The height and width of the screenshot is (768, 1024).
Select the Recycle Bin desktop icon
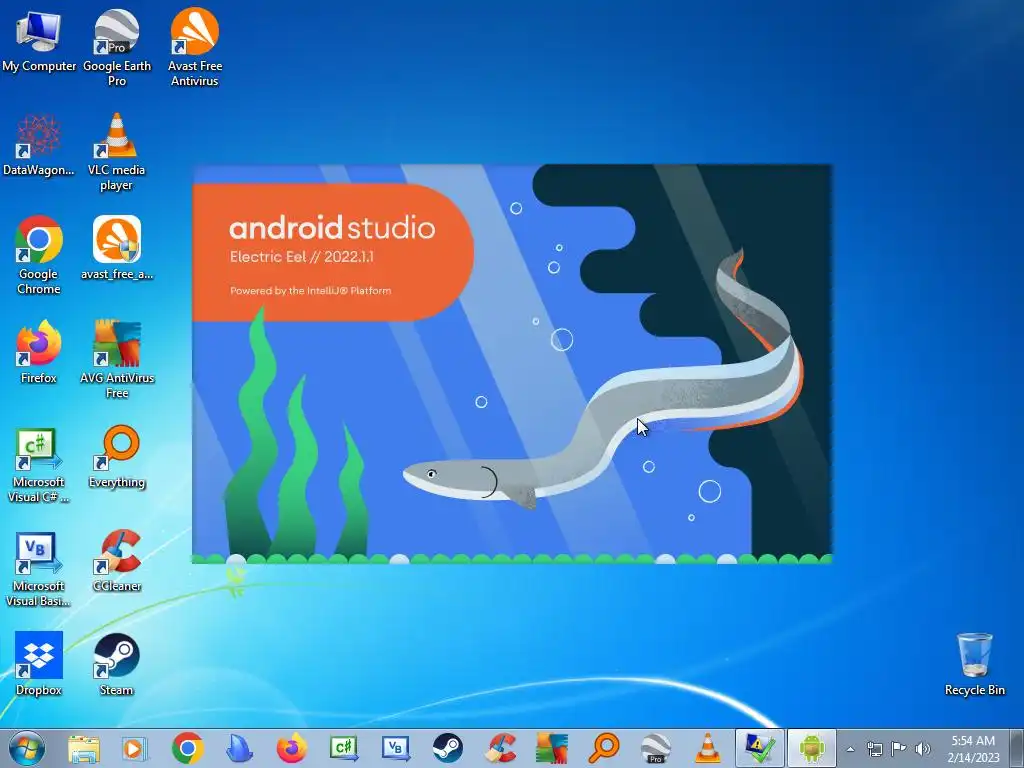click(x=974, y=664)
